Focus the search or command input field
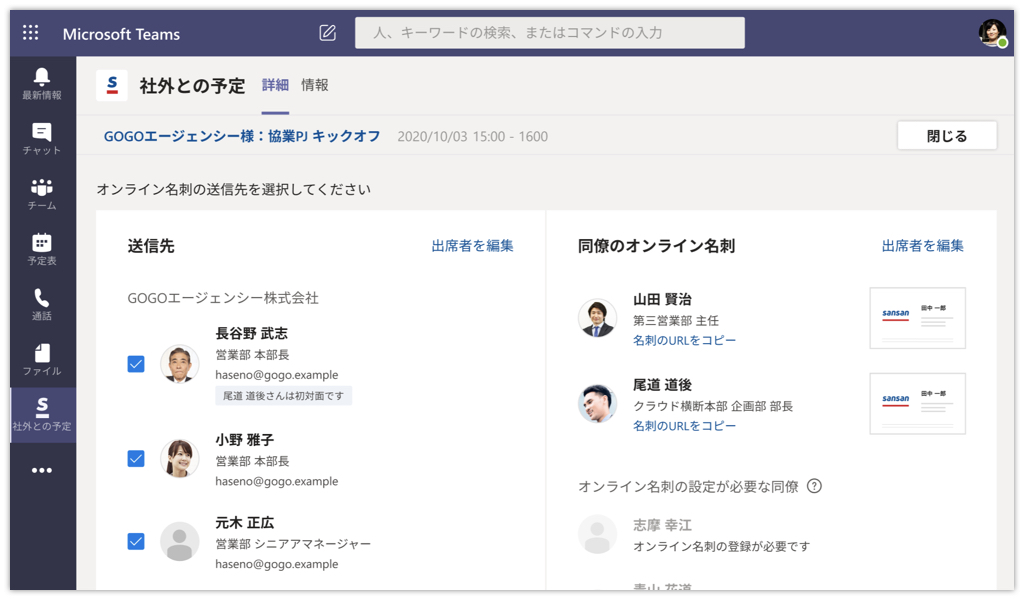 click(x=550, y=33)
